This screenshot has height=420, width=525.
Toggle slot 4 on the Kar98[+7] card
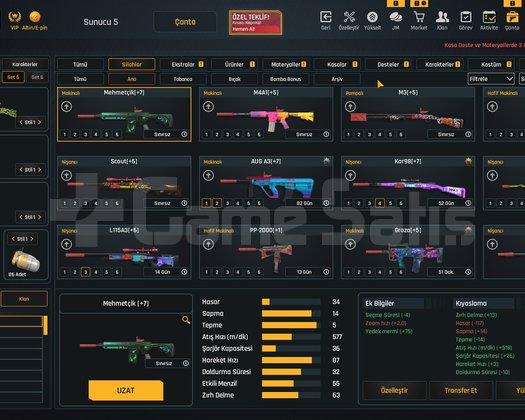[380, 203]
